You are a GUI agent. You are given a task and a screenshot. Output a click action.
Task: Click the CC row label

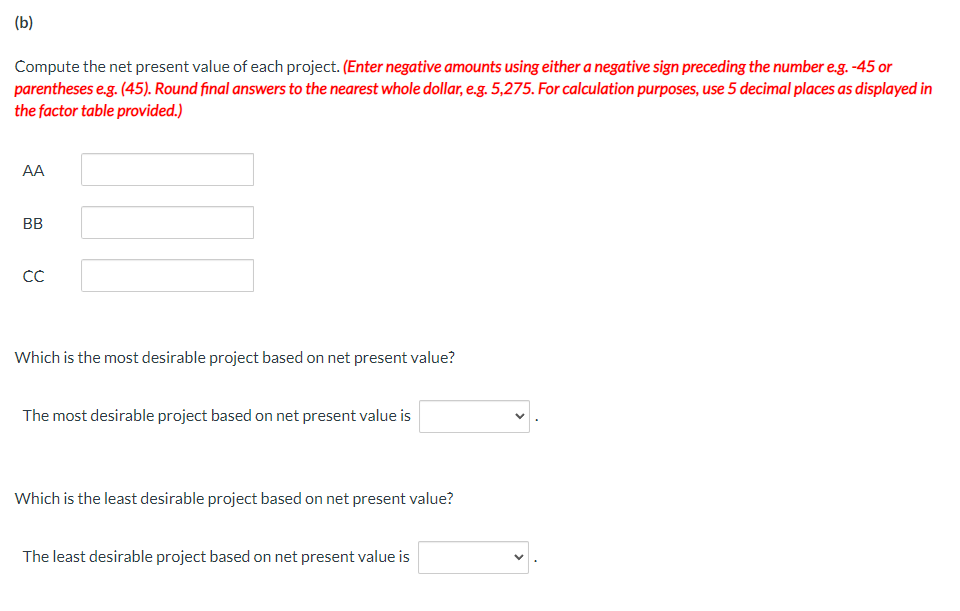point(33,276)
